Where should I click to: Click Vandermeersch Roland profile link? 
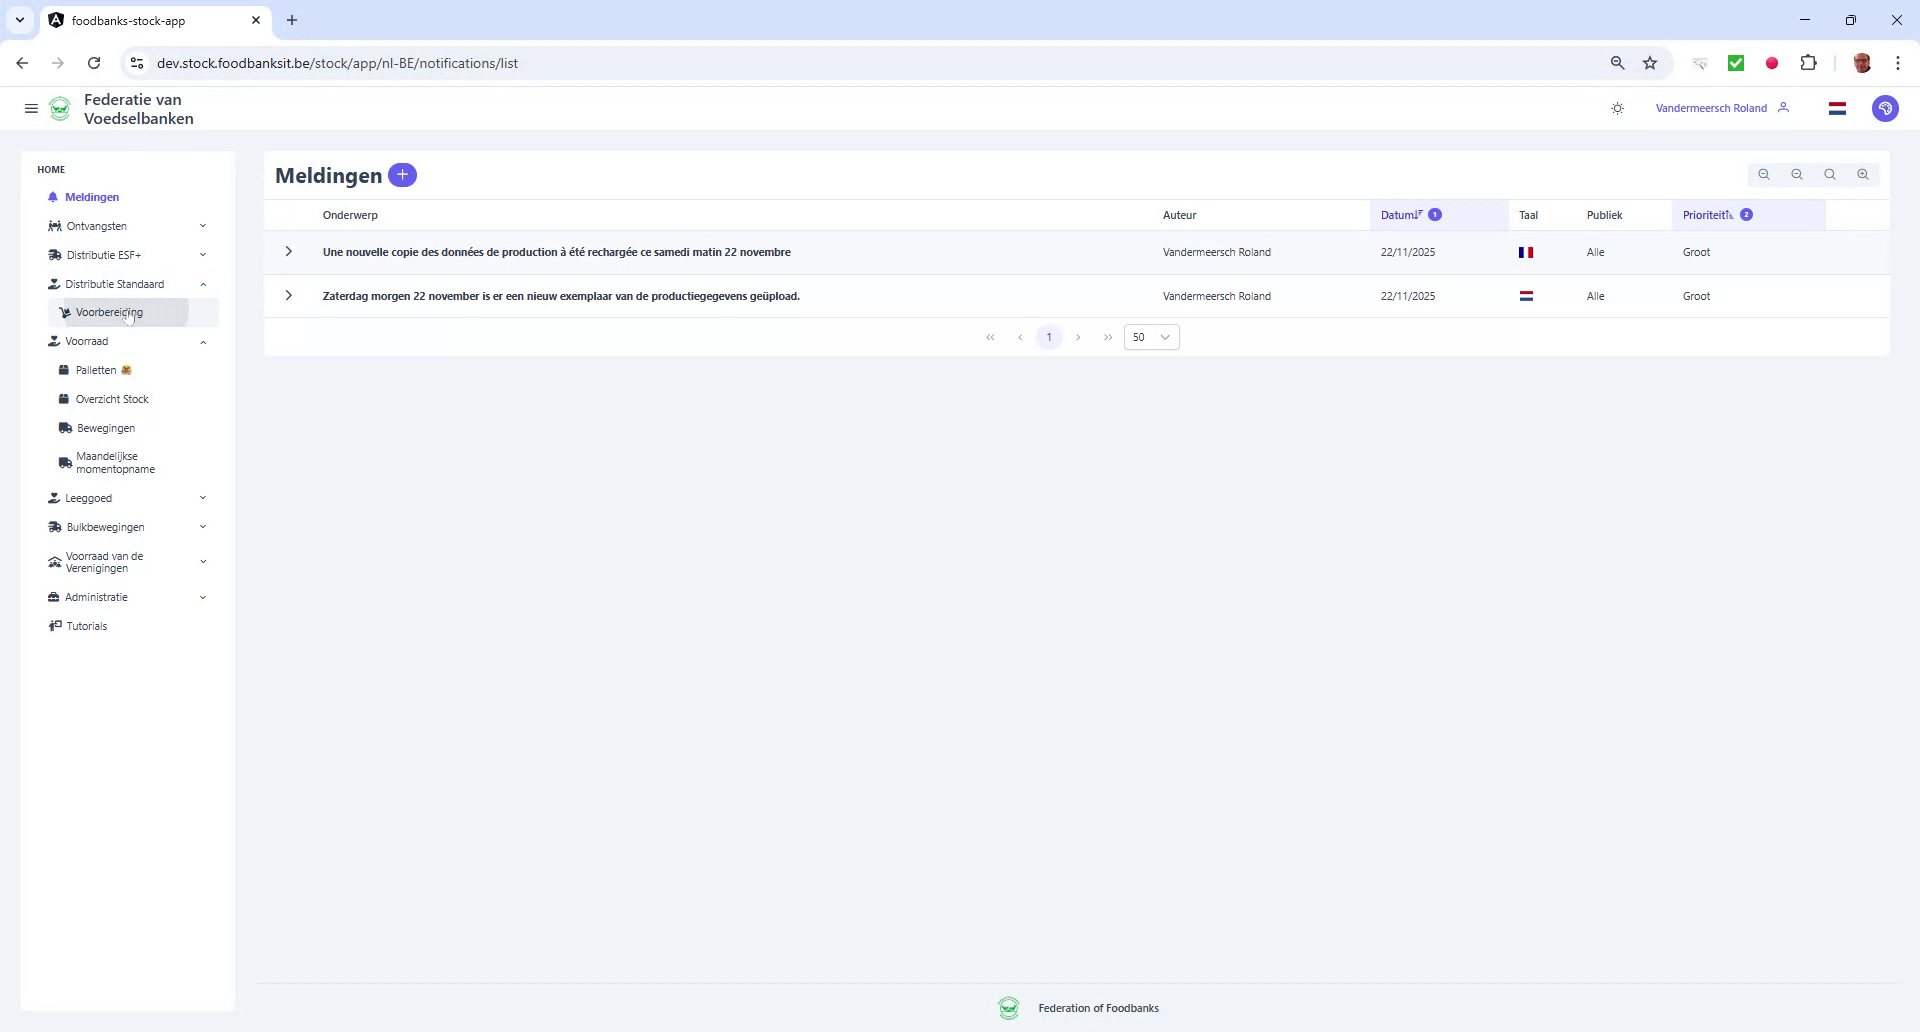(1711, 108)
